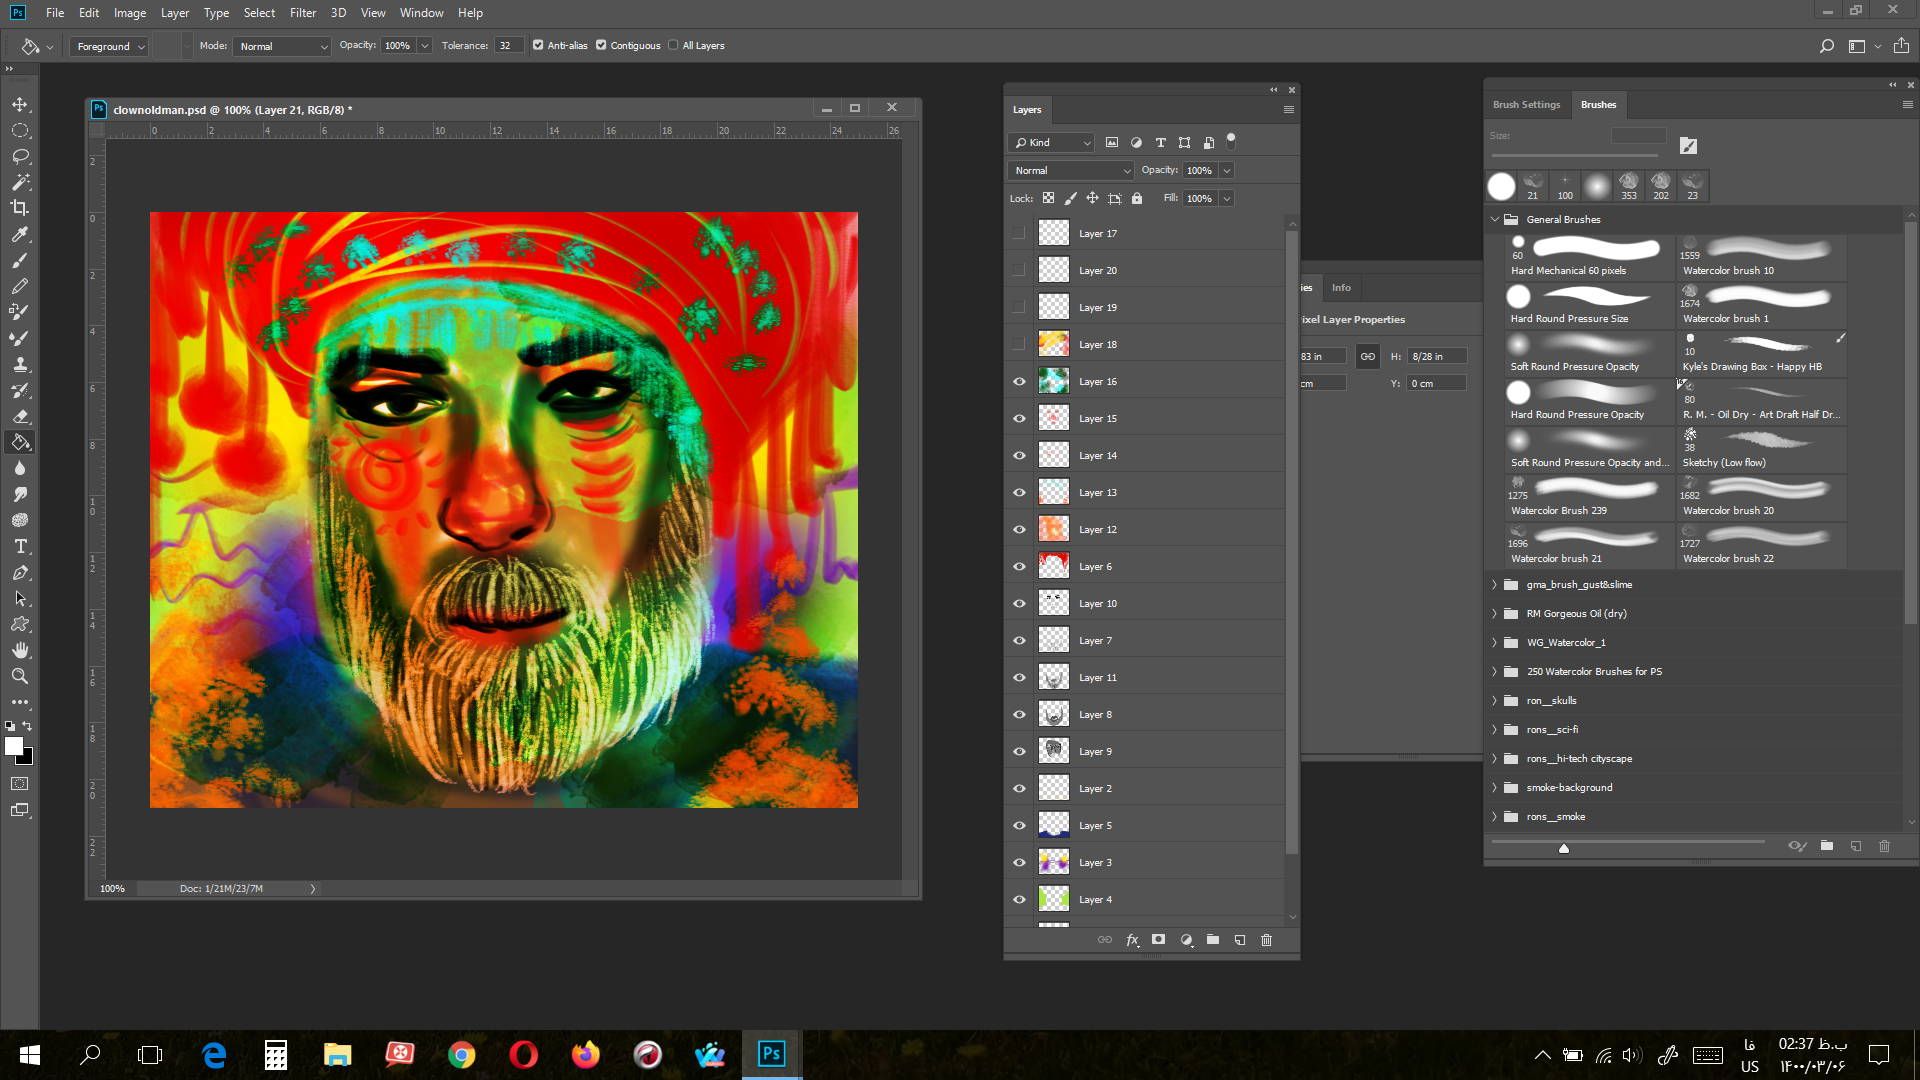This screenshot has height=1080, width=1920.
Task: Click foreground color swatch
Action: tap(14, 746)
